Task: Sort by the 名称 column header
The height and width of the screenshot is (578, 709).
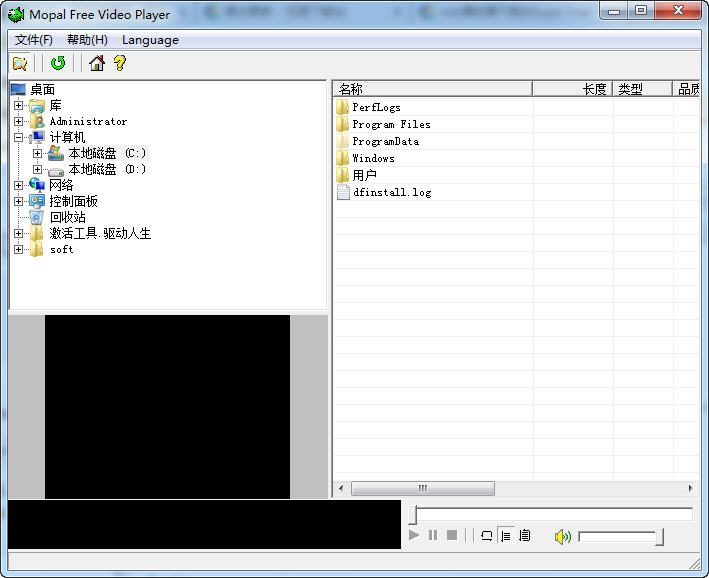Action: [x=433, y=89]
